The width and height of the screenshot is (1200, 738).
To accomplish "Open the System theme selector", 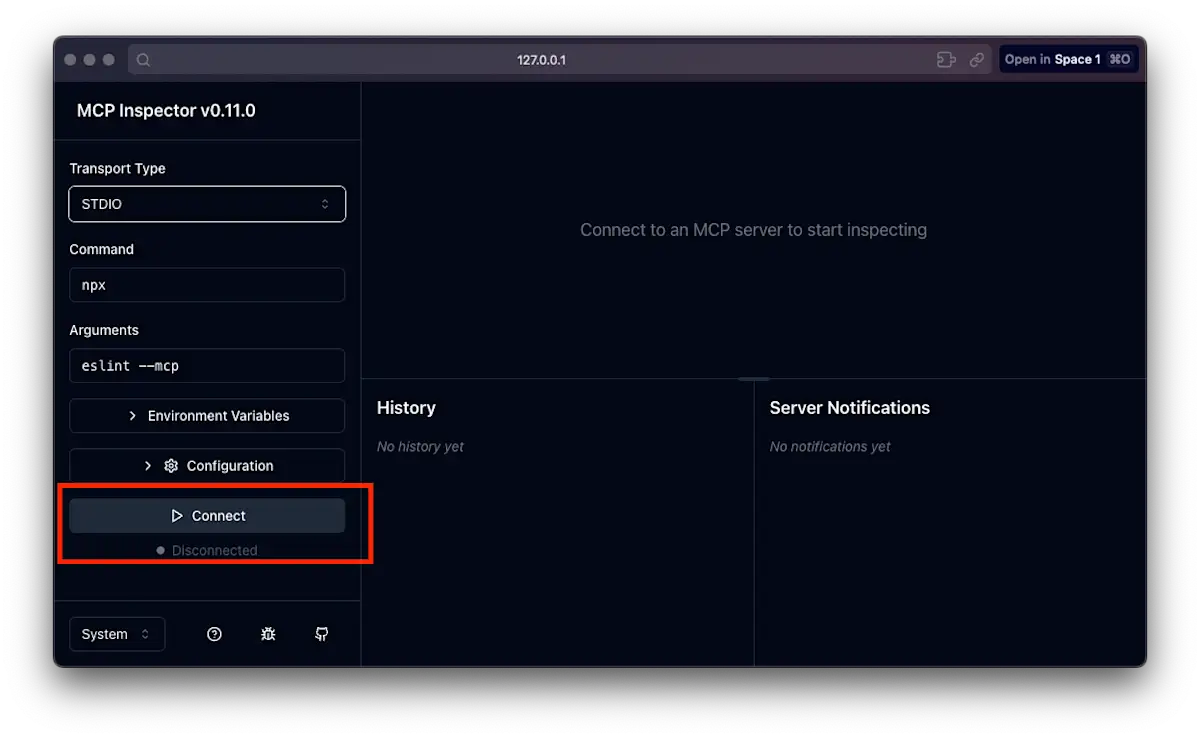I will click(117, 633).
